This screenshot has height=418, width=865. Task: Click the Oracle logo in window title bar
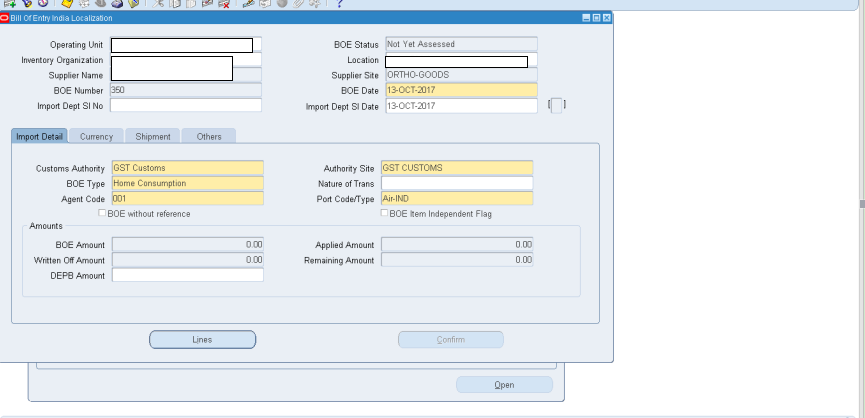[x=4, y=18]
